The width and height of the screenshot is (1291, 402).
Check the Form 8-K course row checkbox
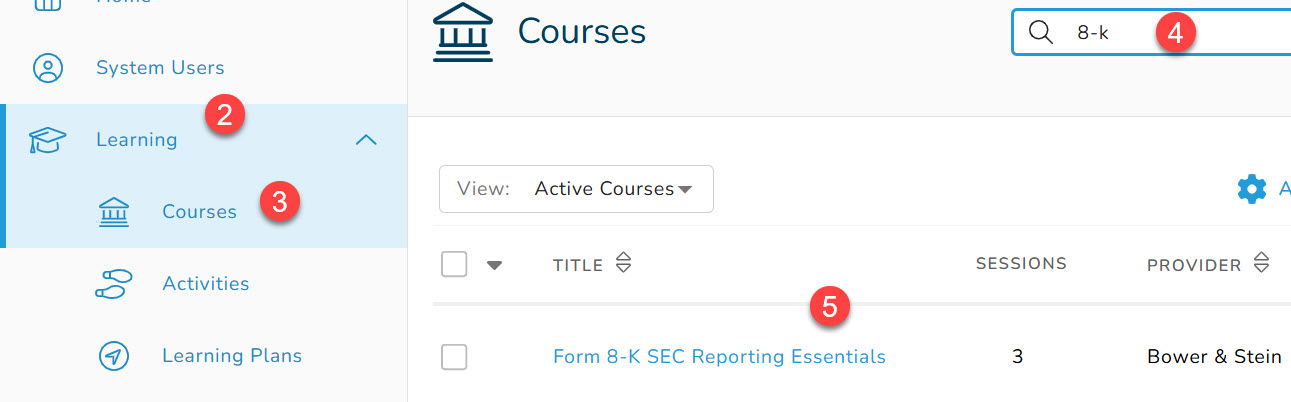[x=454, y=357]
